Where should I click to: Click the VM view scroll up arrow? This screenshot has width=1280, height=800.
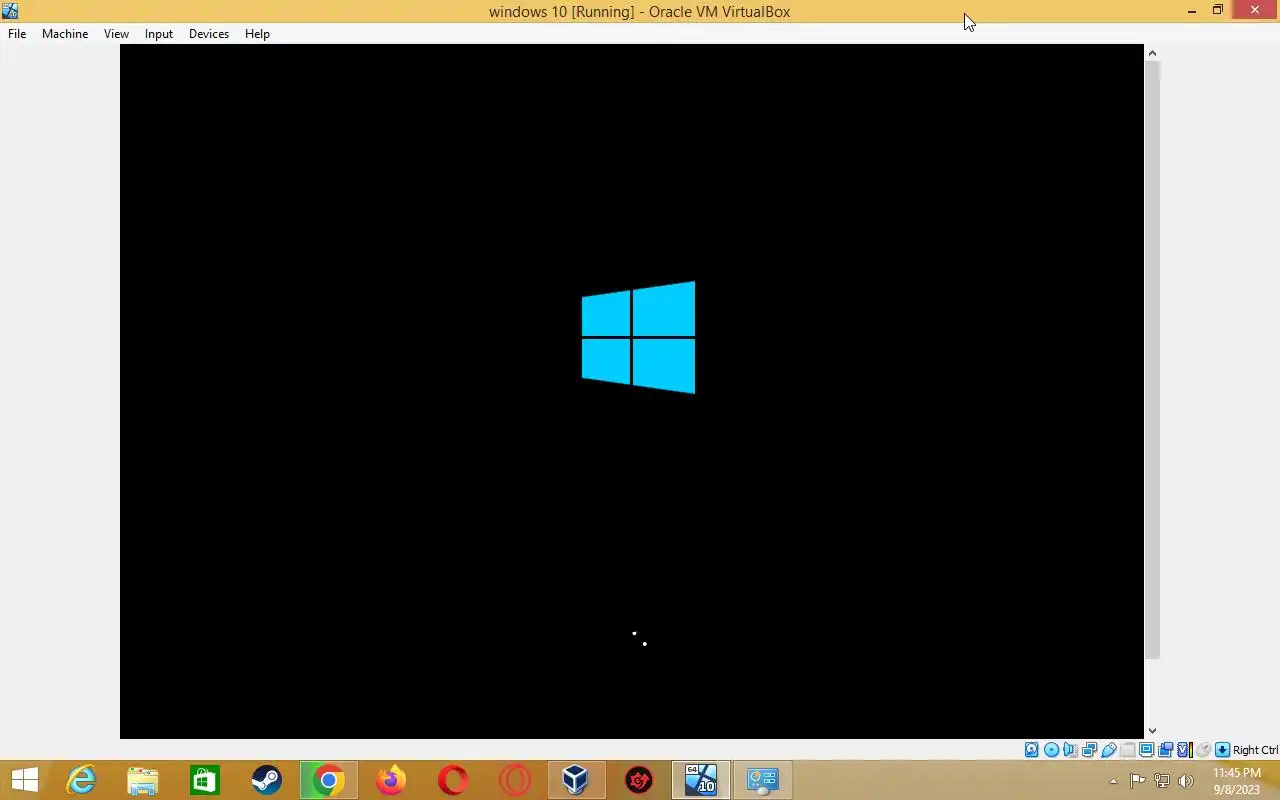pyautogui.click(x=1152, y=53)
